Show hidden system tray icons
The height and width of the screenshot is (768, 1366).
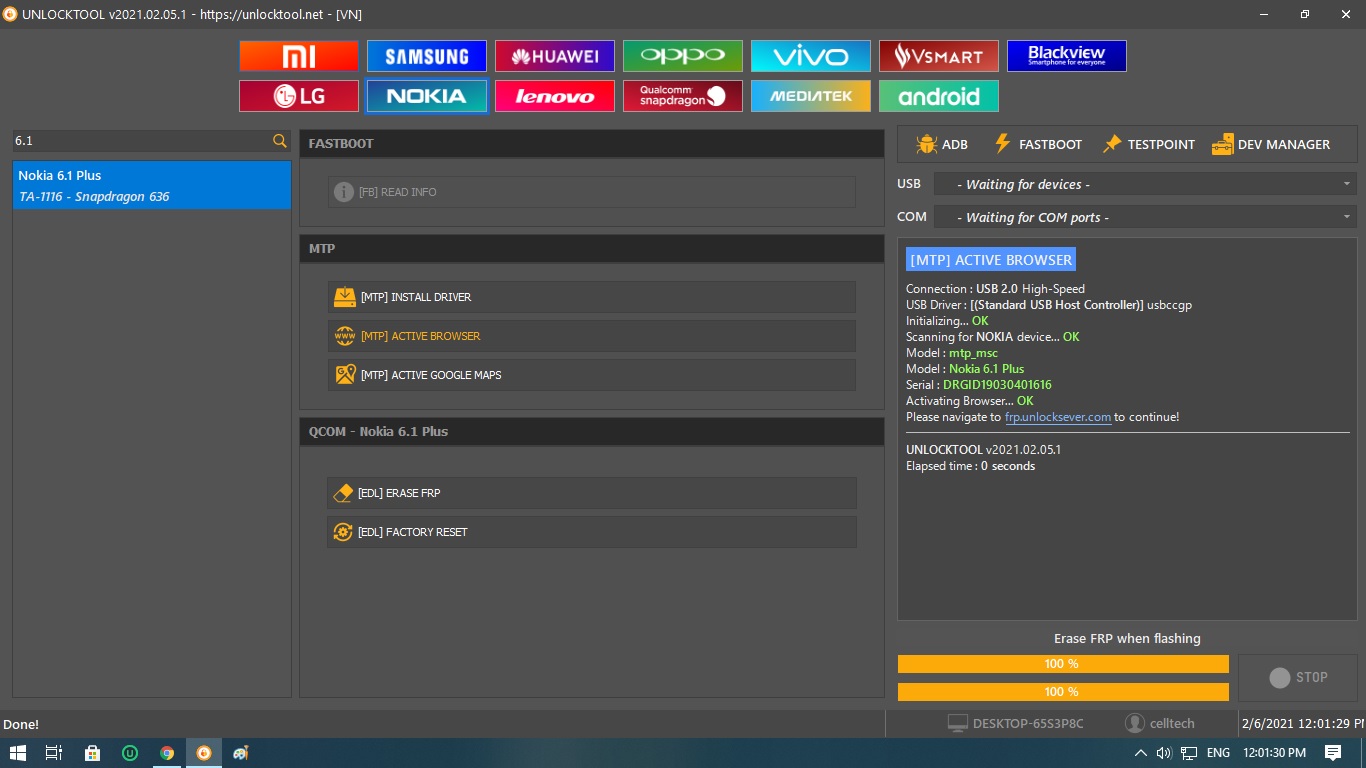1140,753
